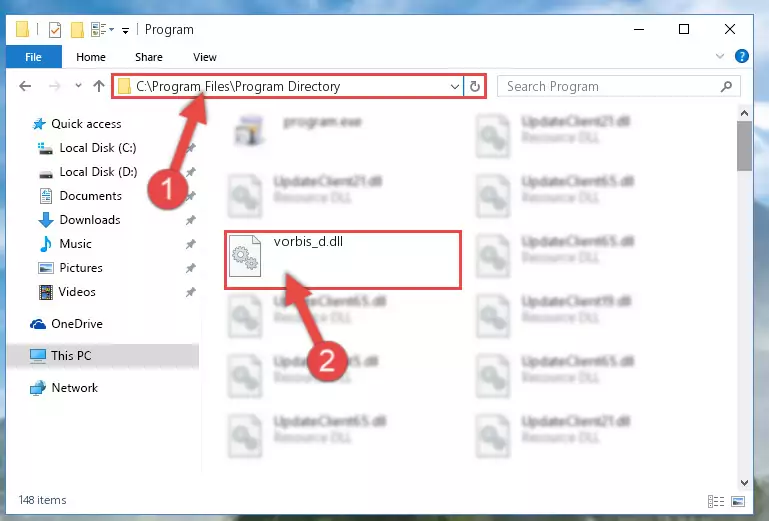Select the vorbis_d.dll file name

pos(308,241)
